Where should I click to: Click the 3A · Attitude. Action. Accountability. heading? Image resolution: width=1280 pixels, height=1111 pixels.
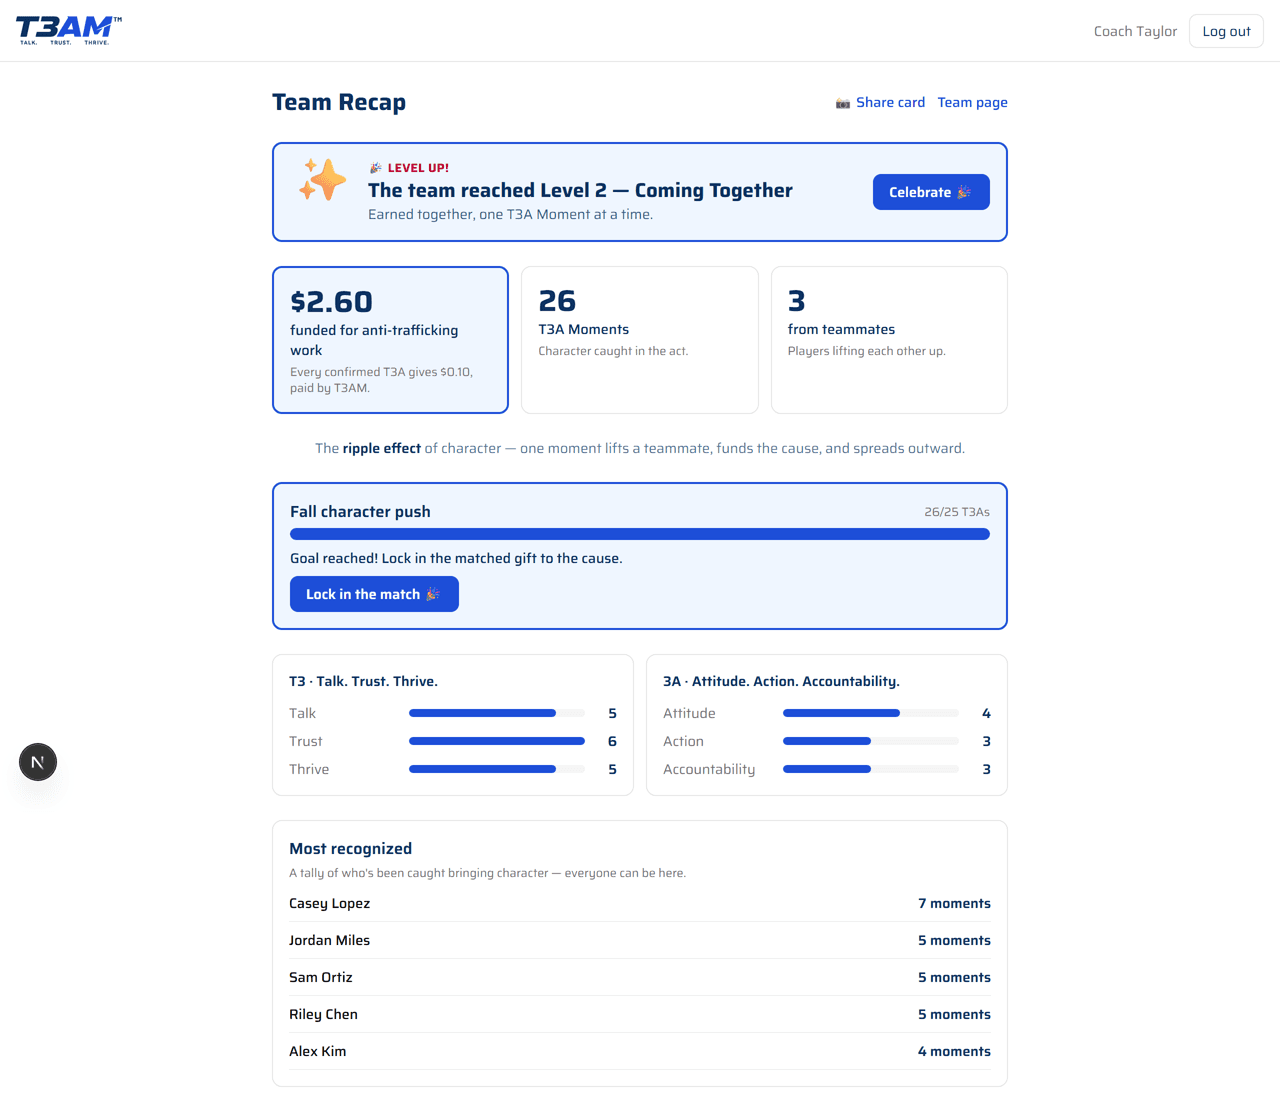[781, 681]
